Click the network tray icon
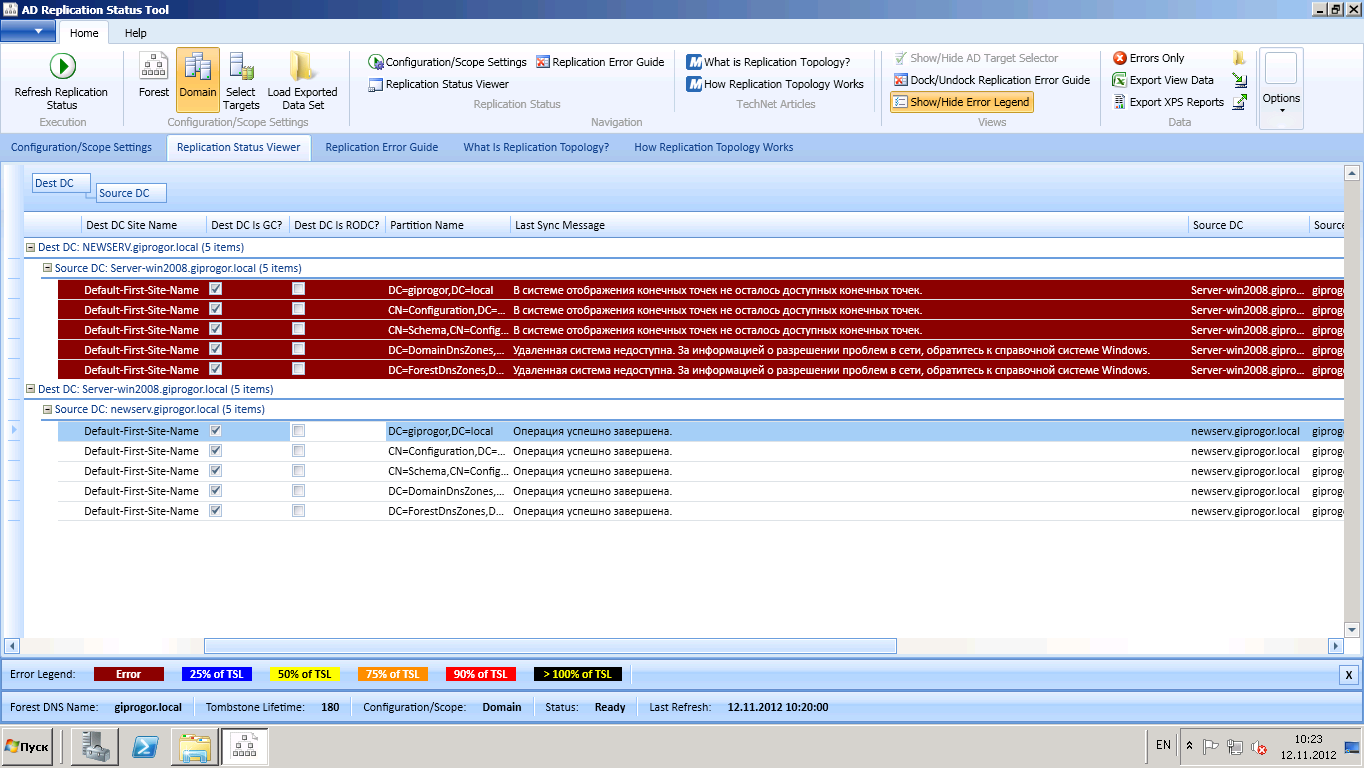Screen dimensions: 1364x768 [1235, 747]
